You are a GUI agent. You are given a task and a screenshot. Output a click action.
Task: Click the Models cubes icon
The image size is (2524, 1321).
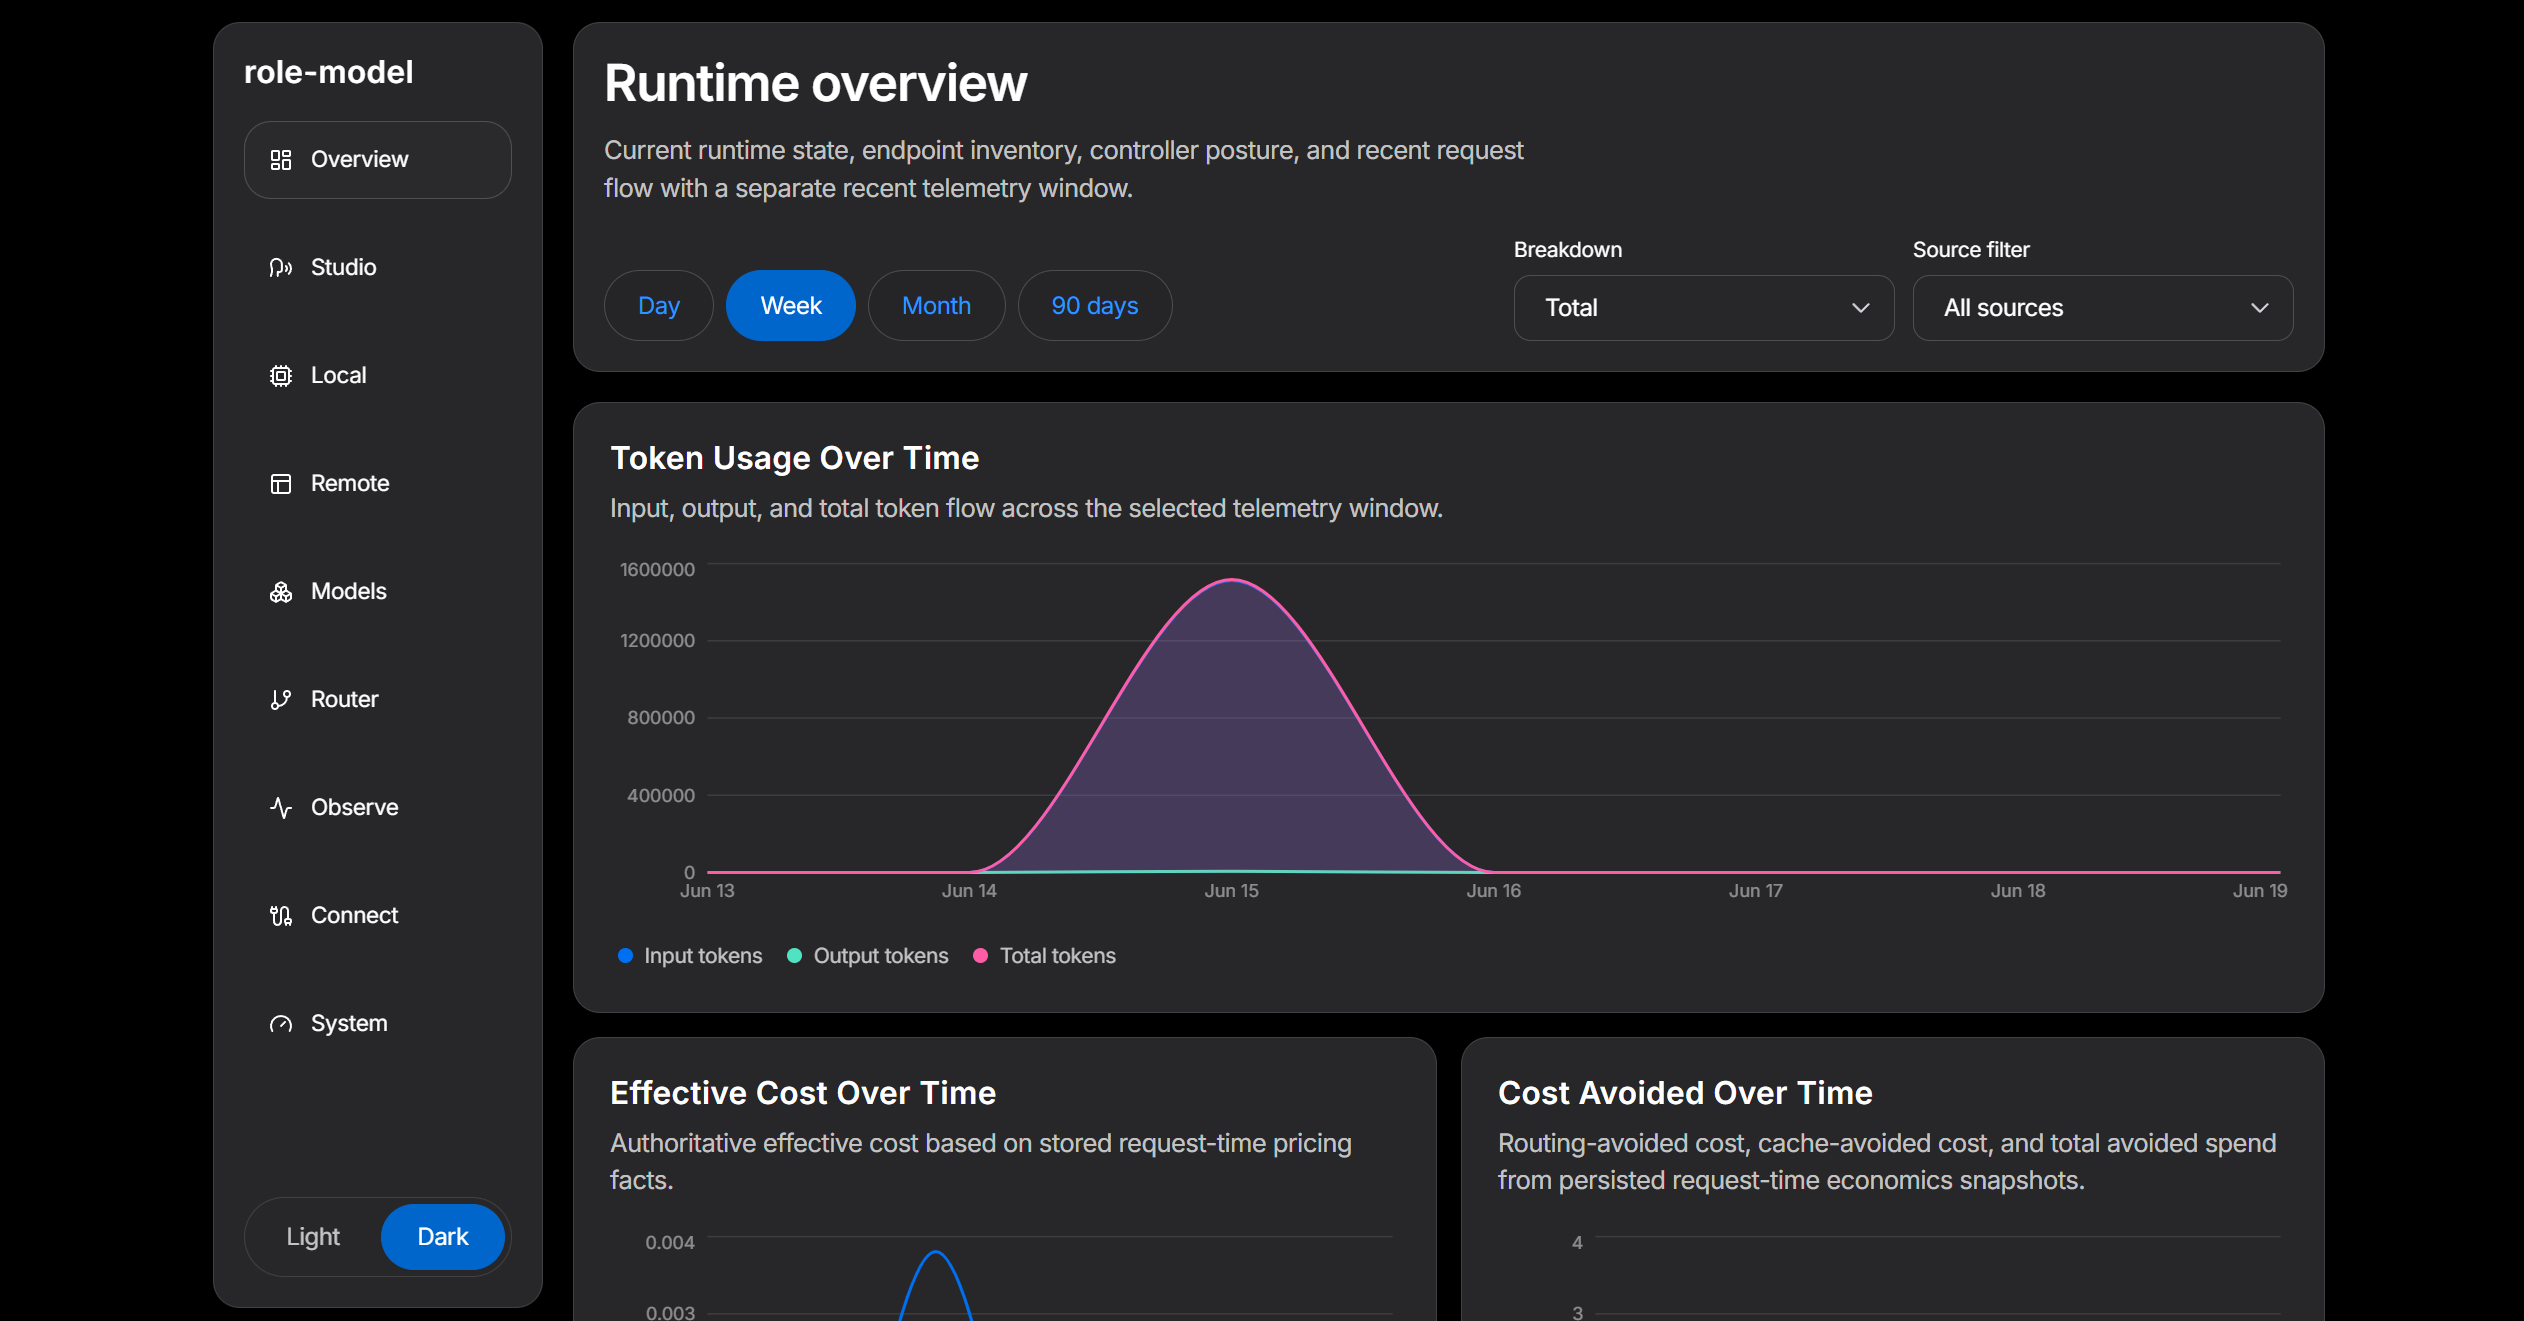pyautogui.click(x=281, y=592)
